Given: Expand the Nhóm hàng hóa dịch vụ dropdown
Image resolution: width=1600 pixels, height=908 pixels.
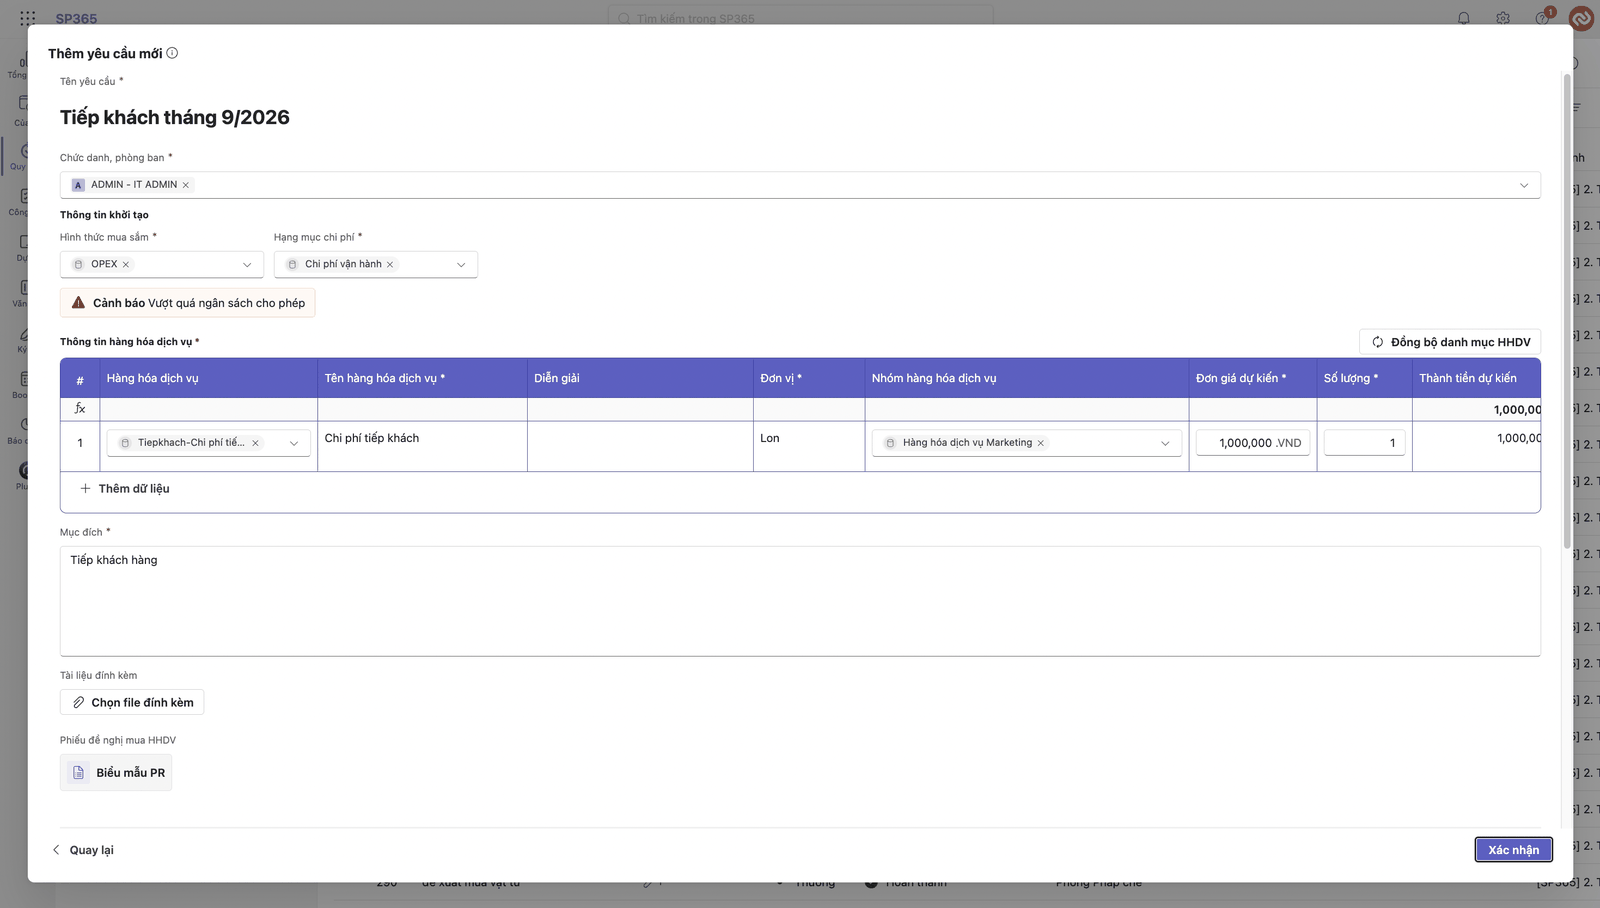Looking at the screenshot, I should (x=1165, y=443).
